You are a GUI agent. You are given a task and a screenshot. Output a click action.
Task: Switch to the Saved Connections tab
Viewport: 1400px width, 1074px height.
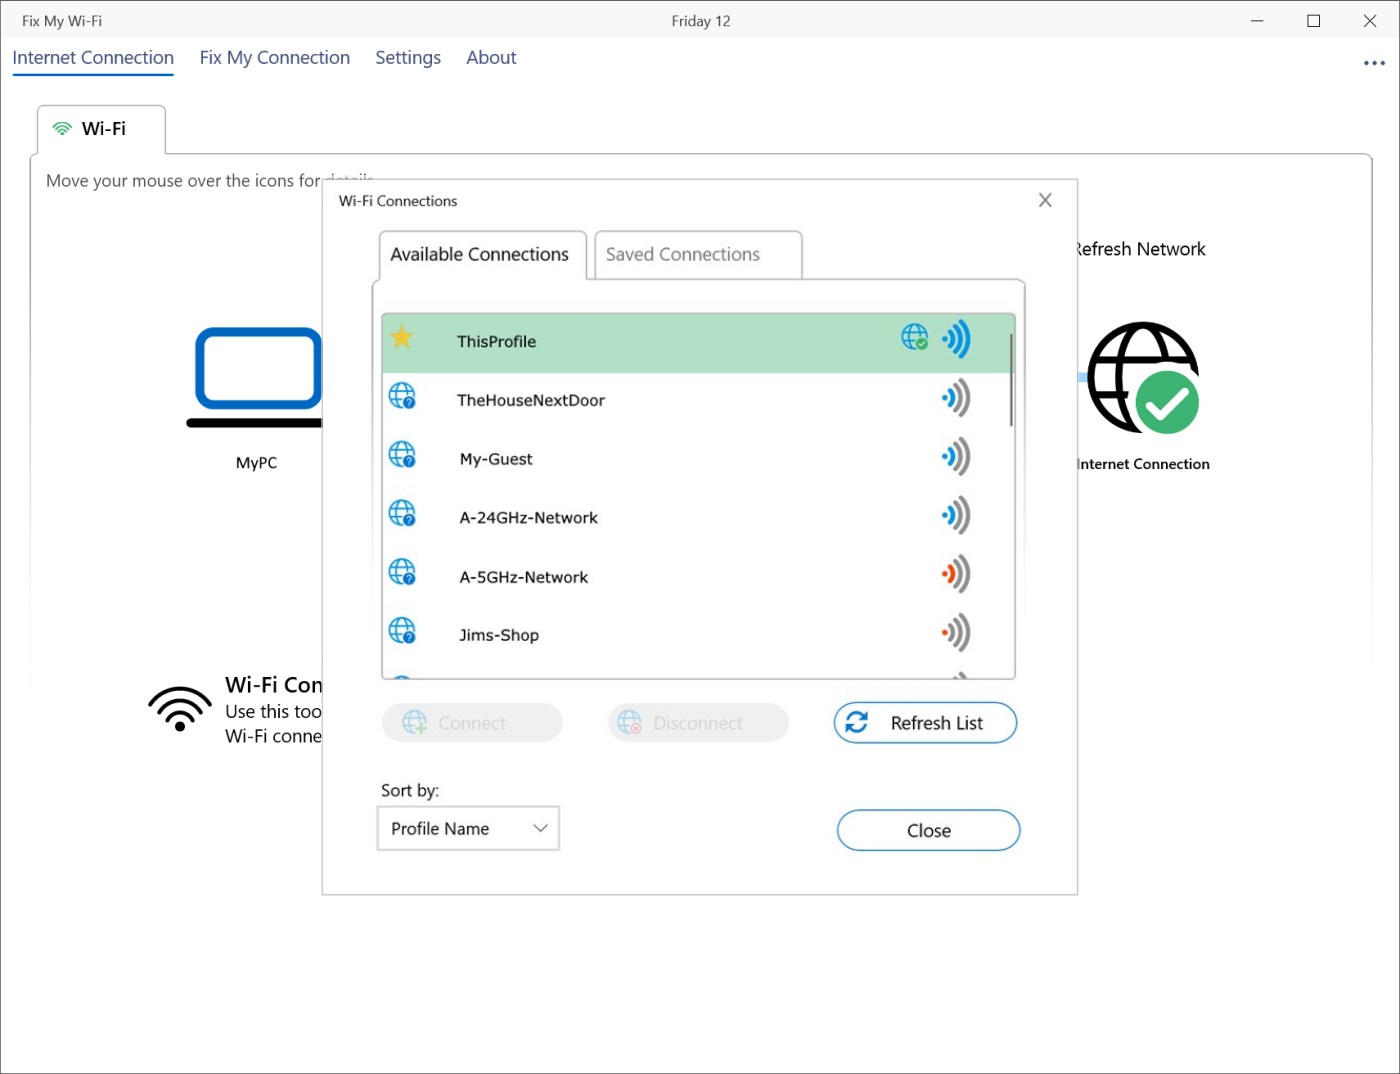[x=698, y=255]
